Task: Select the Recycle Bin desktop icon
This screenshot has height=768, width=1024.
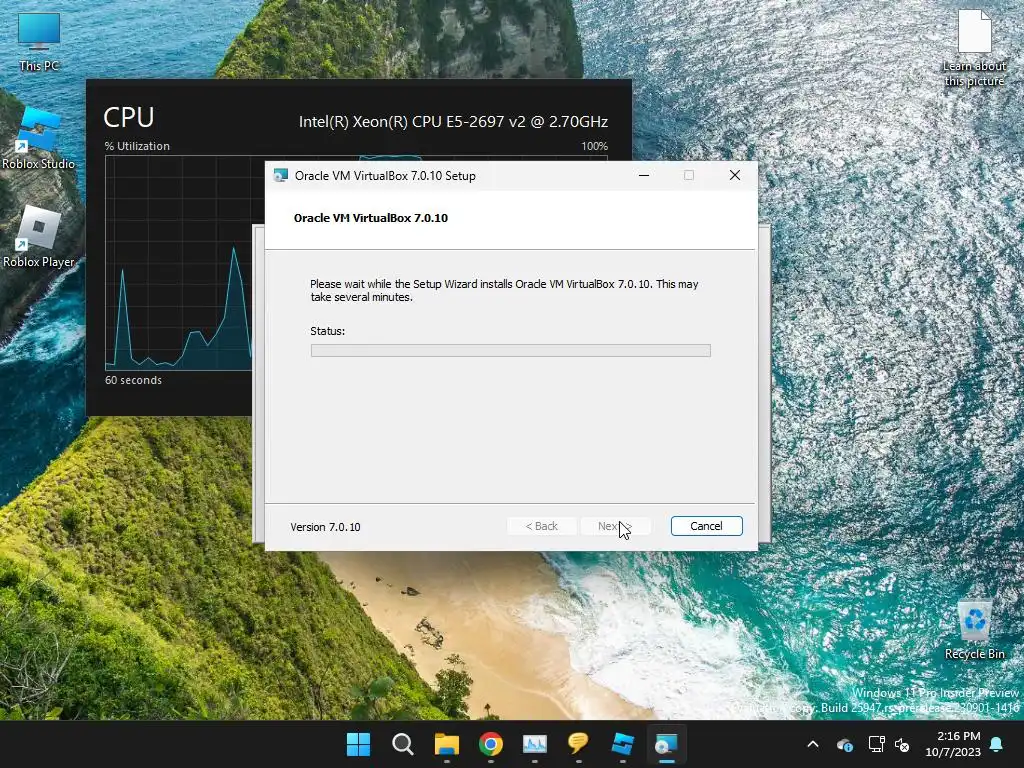Action: pyautogui.click(x=974, y=630)
